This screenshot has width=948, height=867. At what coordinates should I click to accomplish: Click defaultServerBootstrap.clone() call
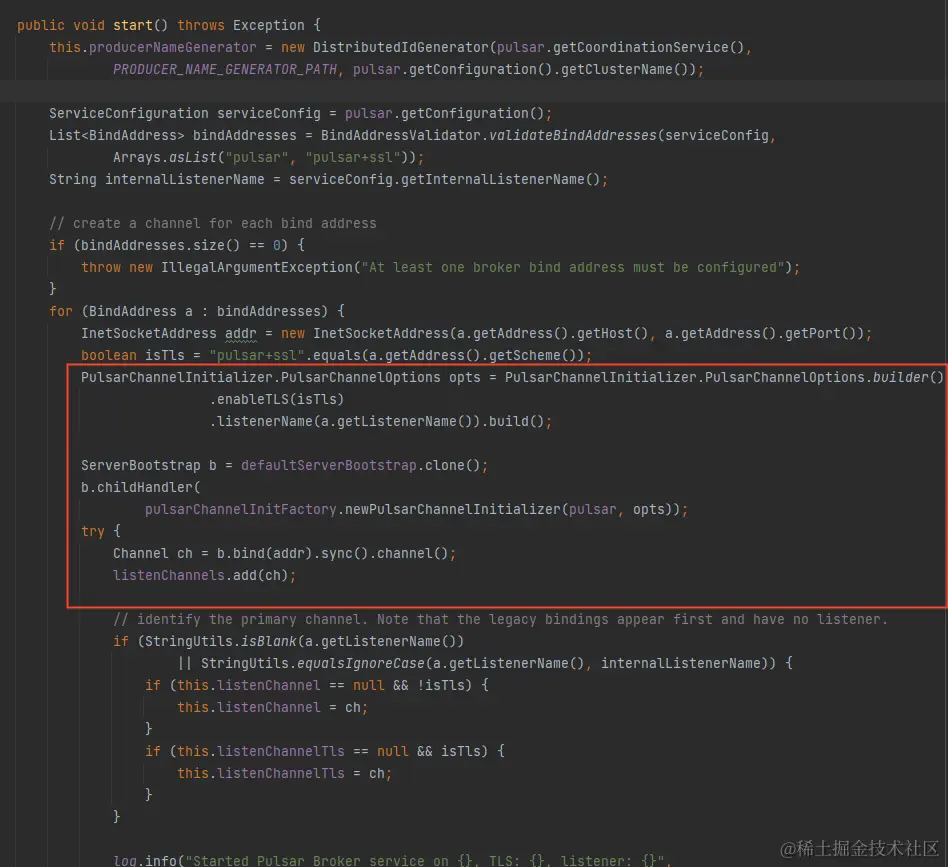click(x=360, y=466)
